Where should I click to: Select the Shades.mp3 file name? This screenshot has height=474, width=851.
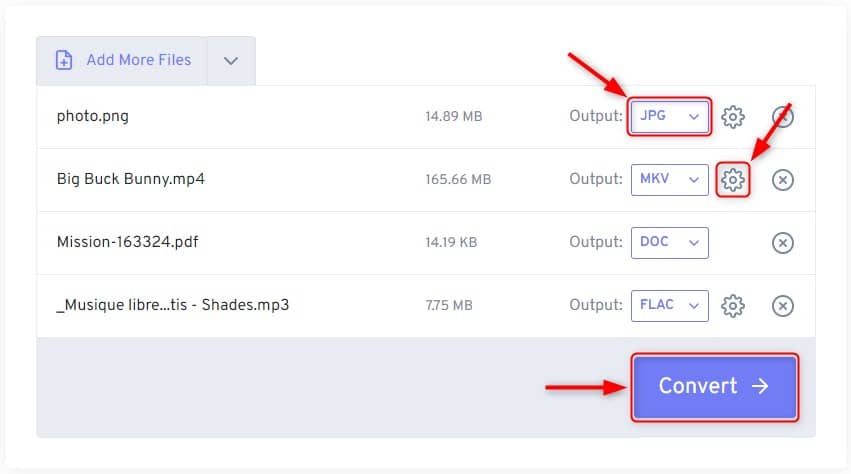[173, 305]
